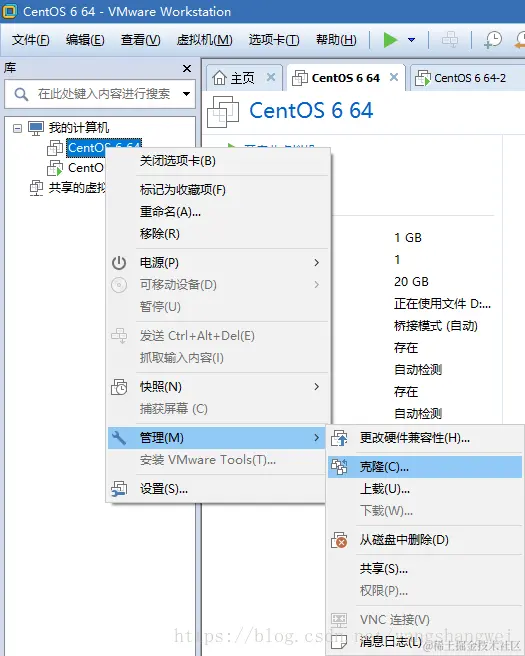The image size is (525, 656).
Task: Expand the 管理(M) submenu arrow
Action: tap(317, 438)
